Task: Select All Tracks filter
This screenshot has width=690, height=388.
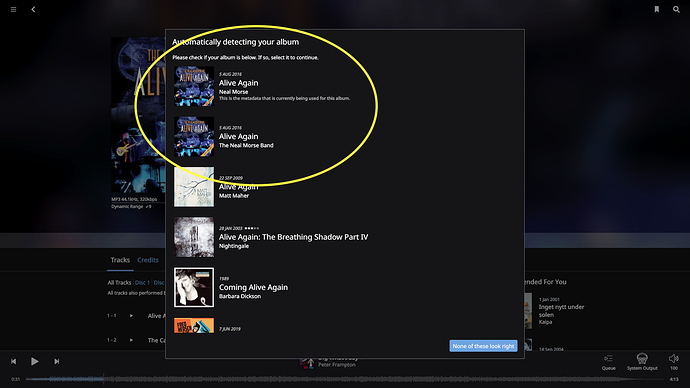Action: (x=119, y=282)
